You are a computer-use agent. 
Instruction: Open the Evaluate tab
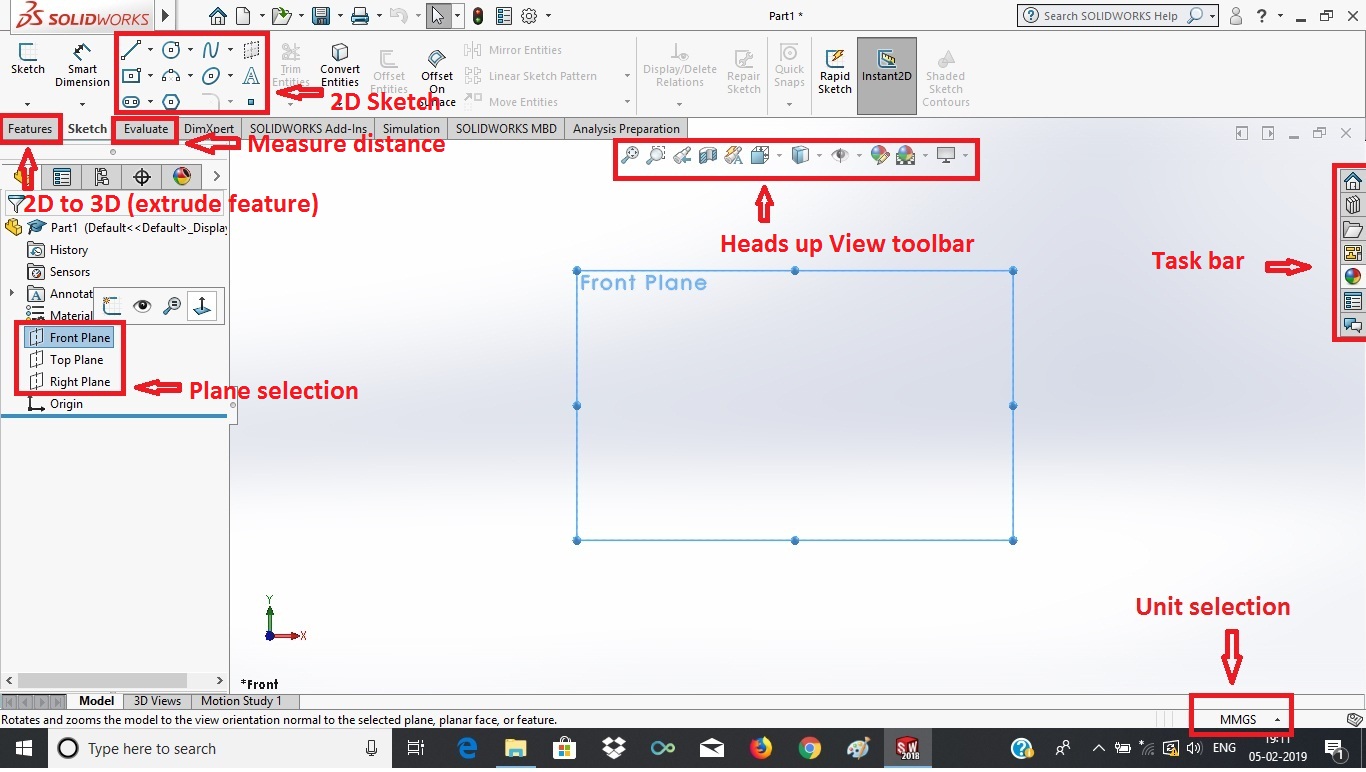[146, 129]
